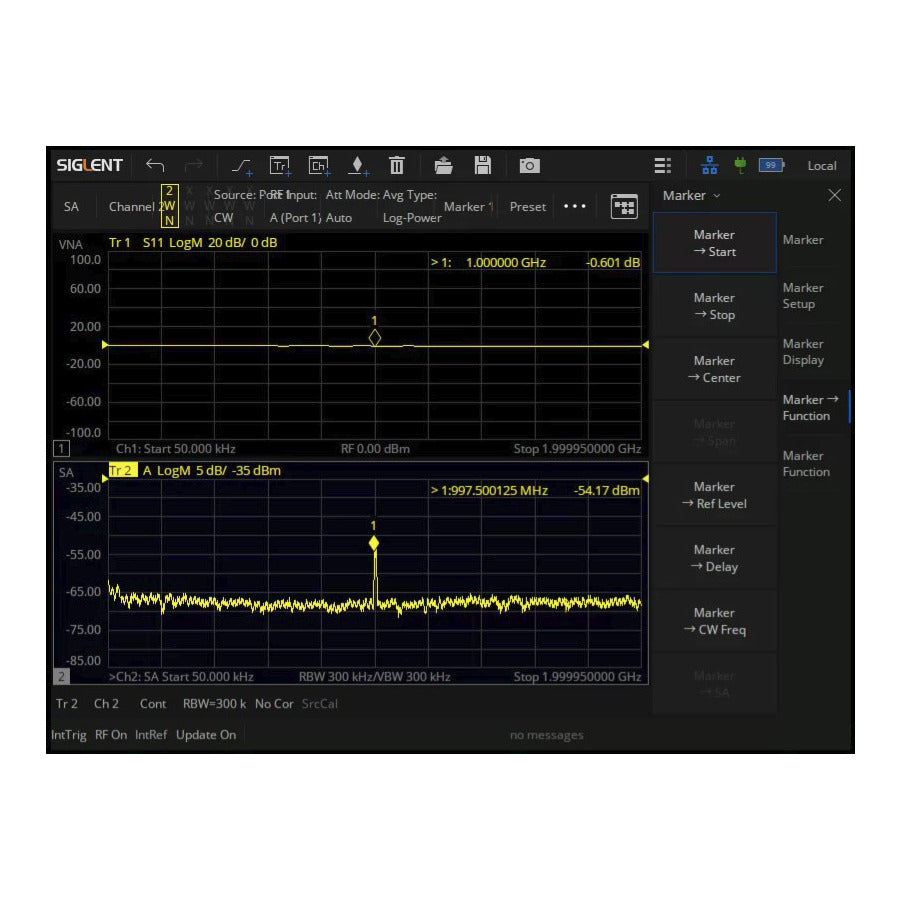Toggle Update On in the status bar

click(205, 734)
